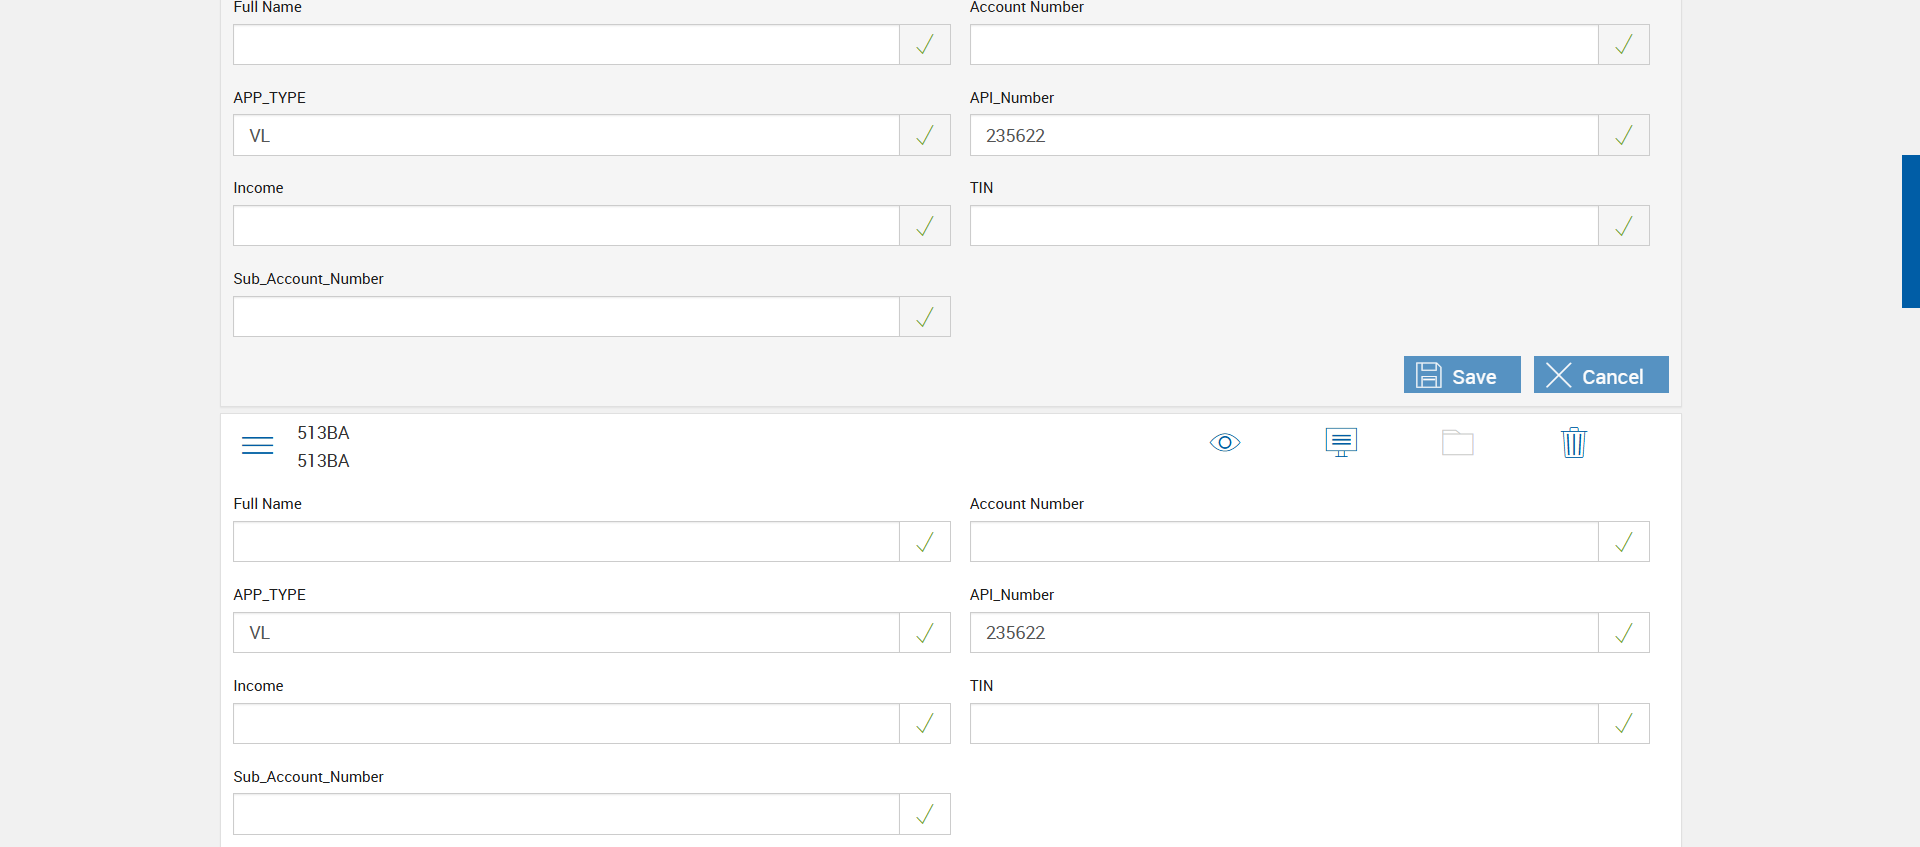This screenshot has height=847, width=1920.
Task: Confirm the Account Number checkmark in the 513BA record
Action: click(x=1623, y=542)
